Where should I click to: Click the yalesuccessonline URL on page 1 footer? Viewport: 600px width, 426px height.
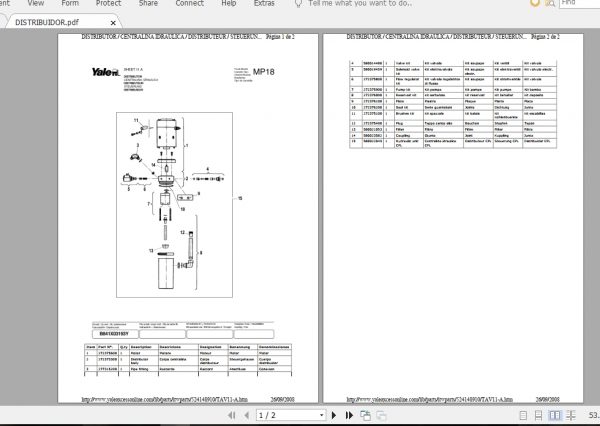165,399
